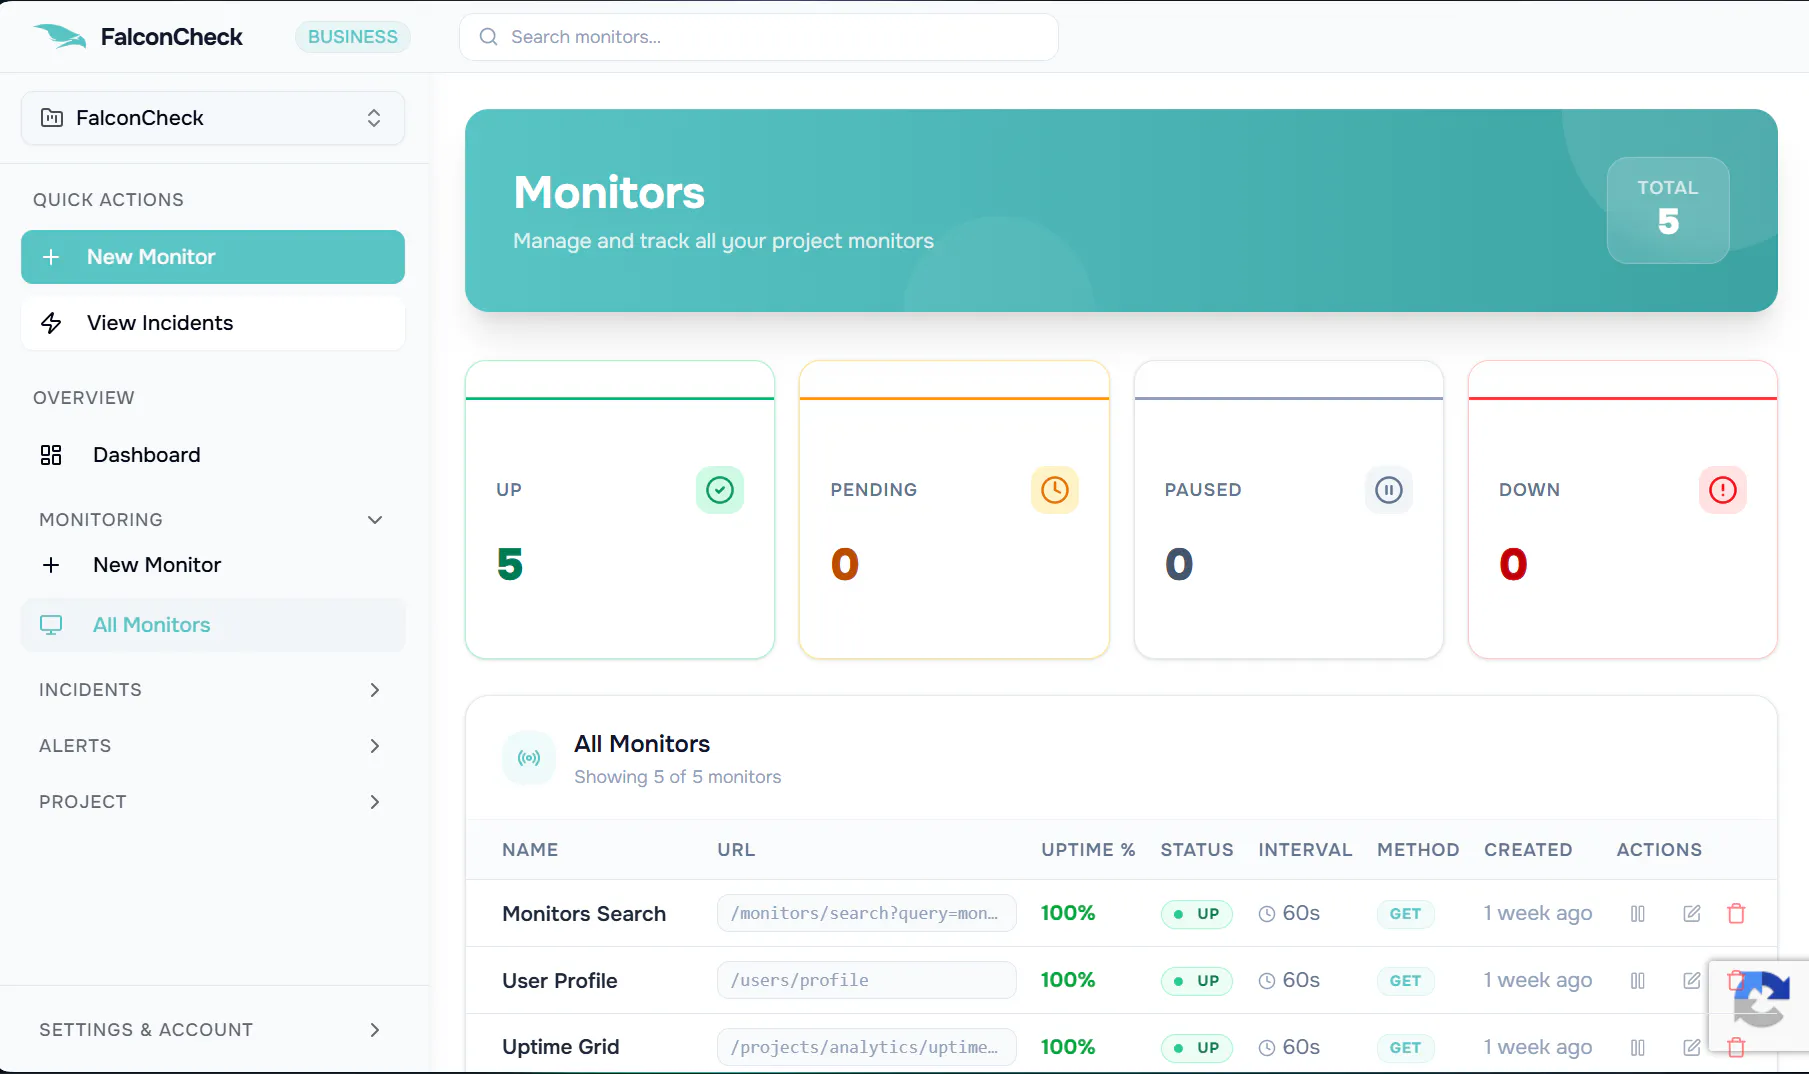The height and width of the screenshot is (1074, 1809).
Task: Click the teal New Monitor quick action button
Action: click(213, 257)
